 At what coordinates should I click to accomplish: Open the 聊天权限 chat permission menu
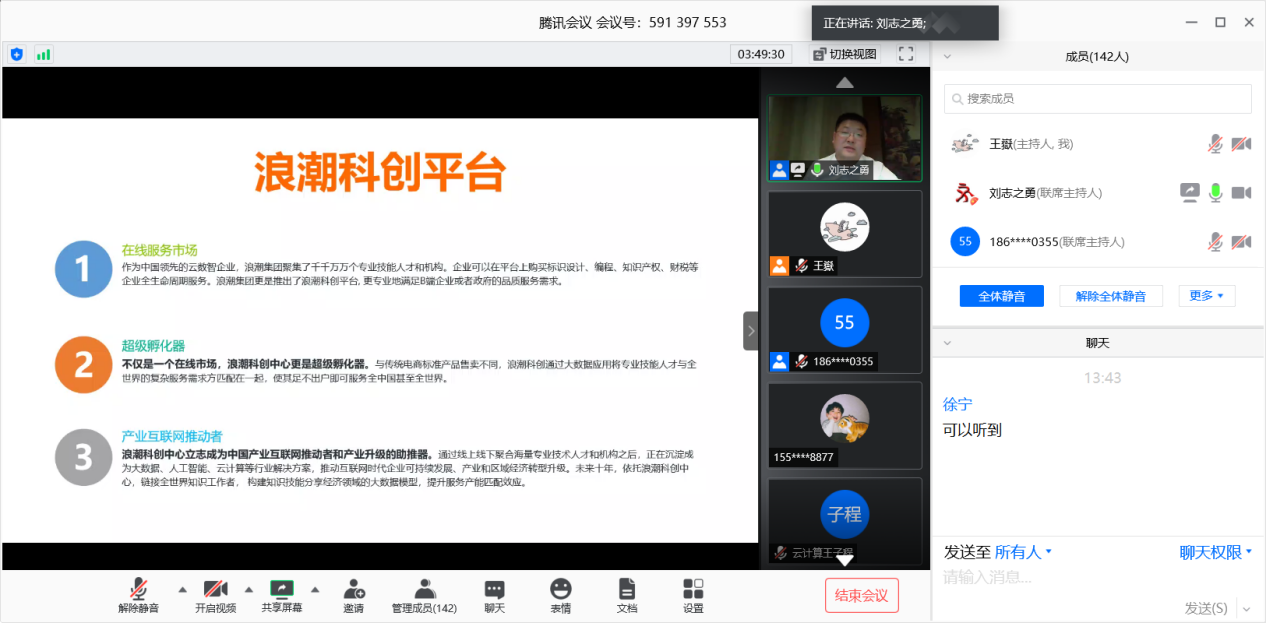pyautogui.click(x=1215, y=552)
